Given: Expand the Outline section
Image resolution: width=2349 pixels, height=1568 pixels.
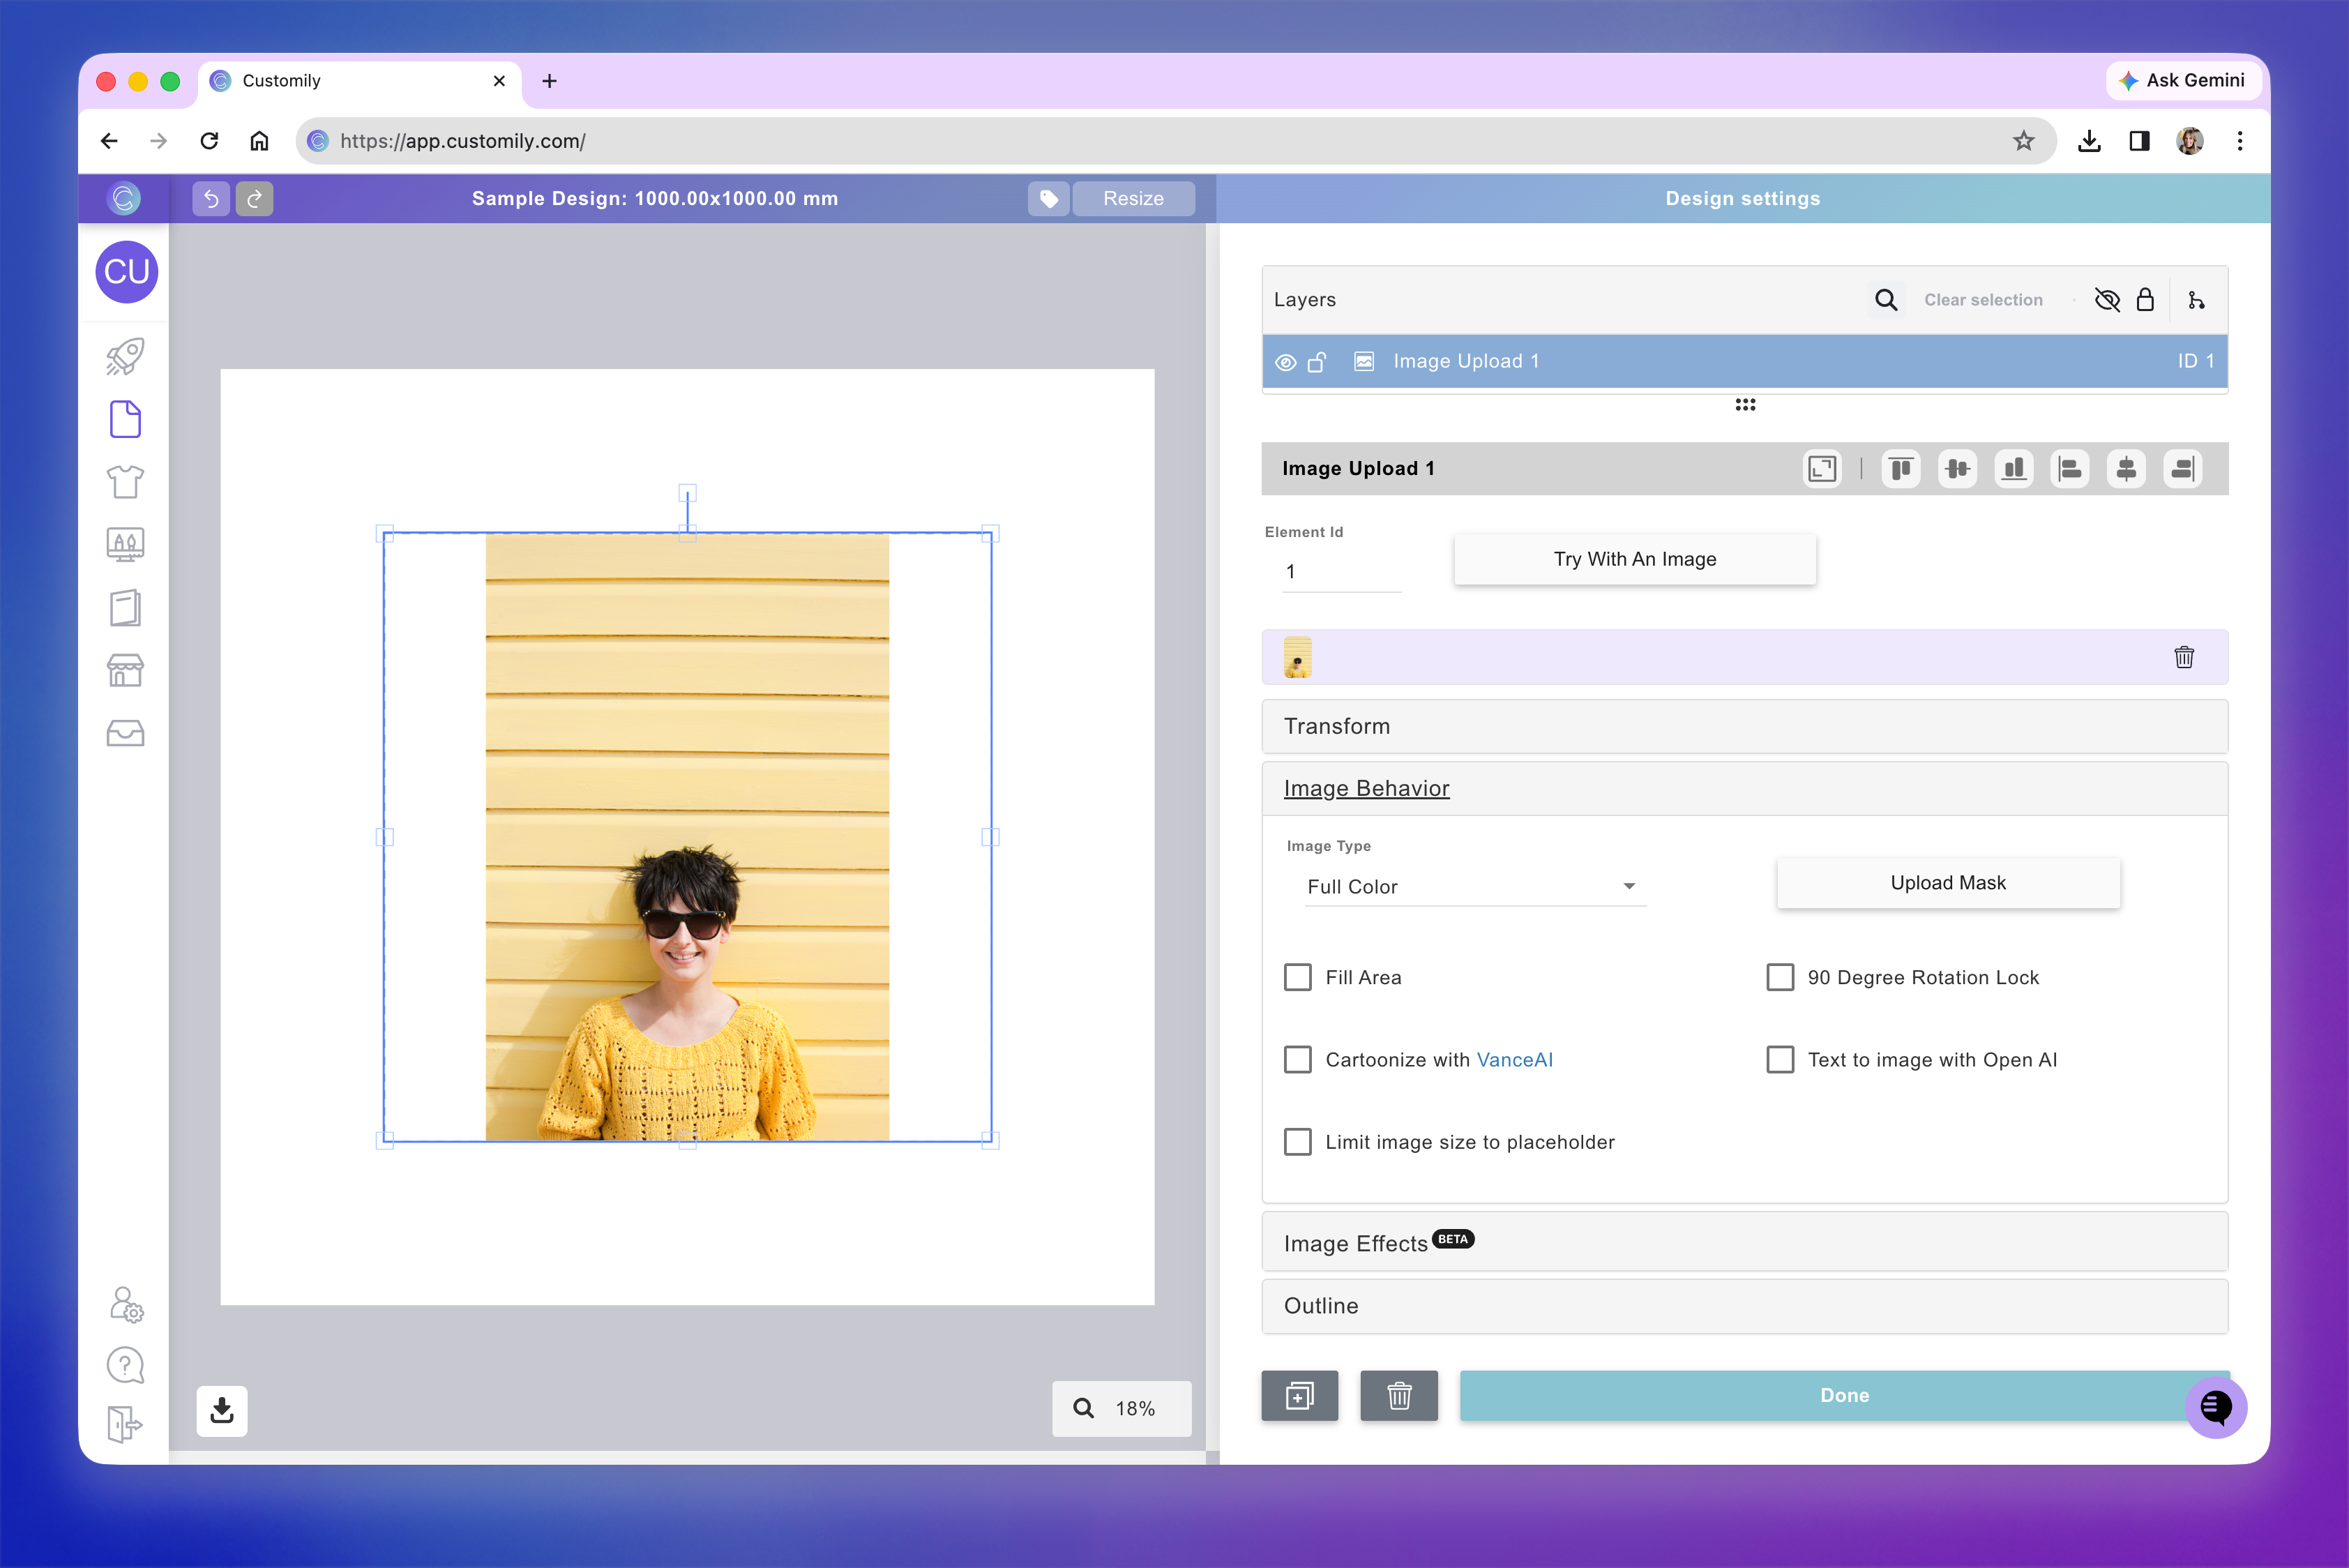Looking at the screenshot, I should [x=1744, y=1306].
